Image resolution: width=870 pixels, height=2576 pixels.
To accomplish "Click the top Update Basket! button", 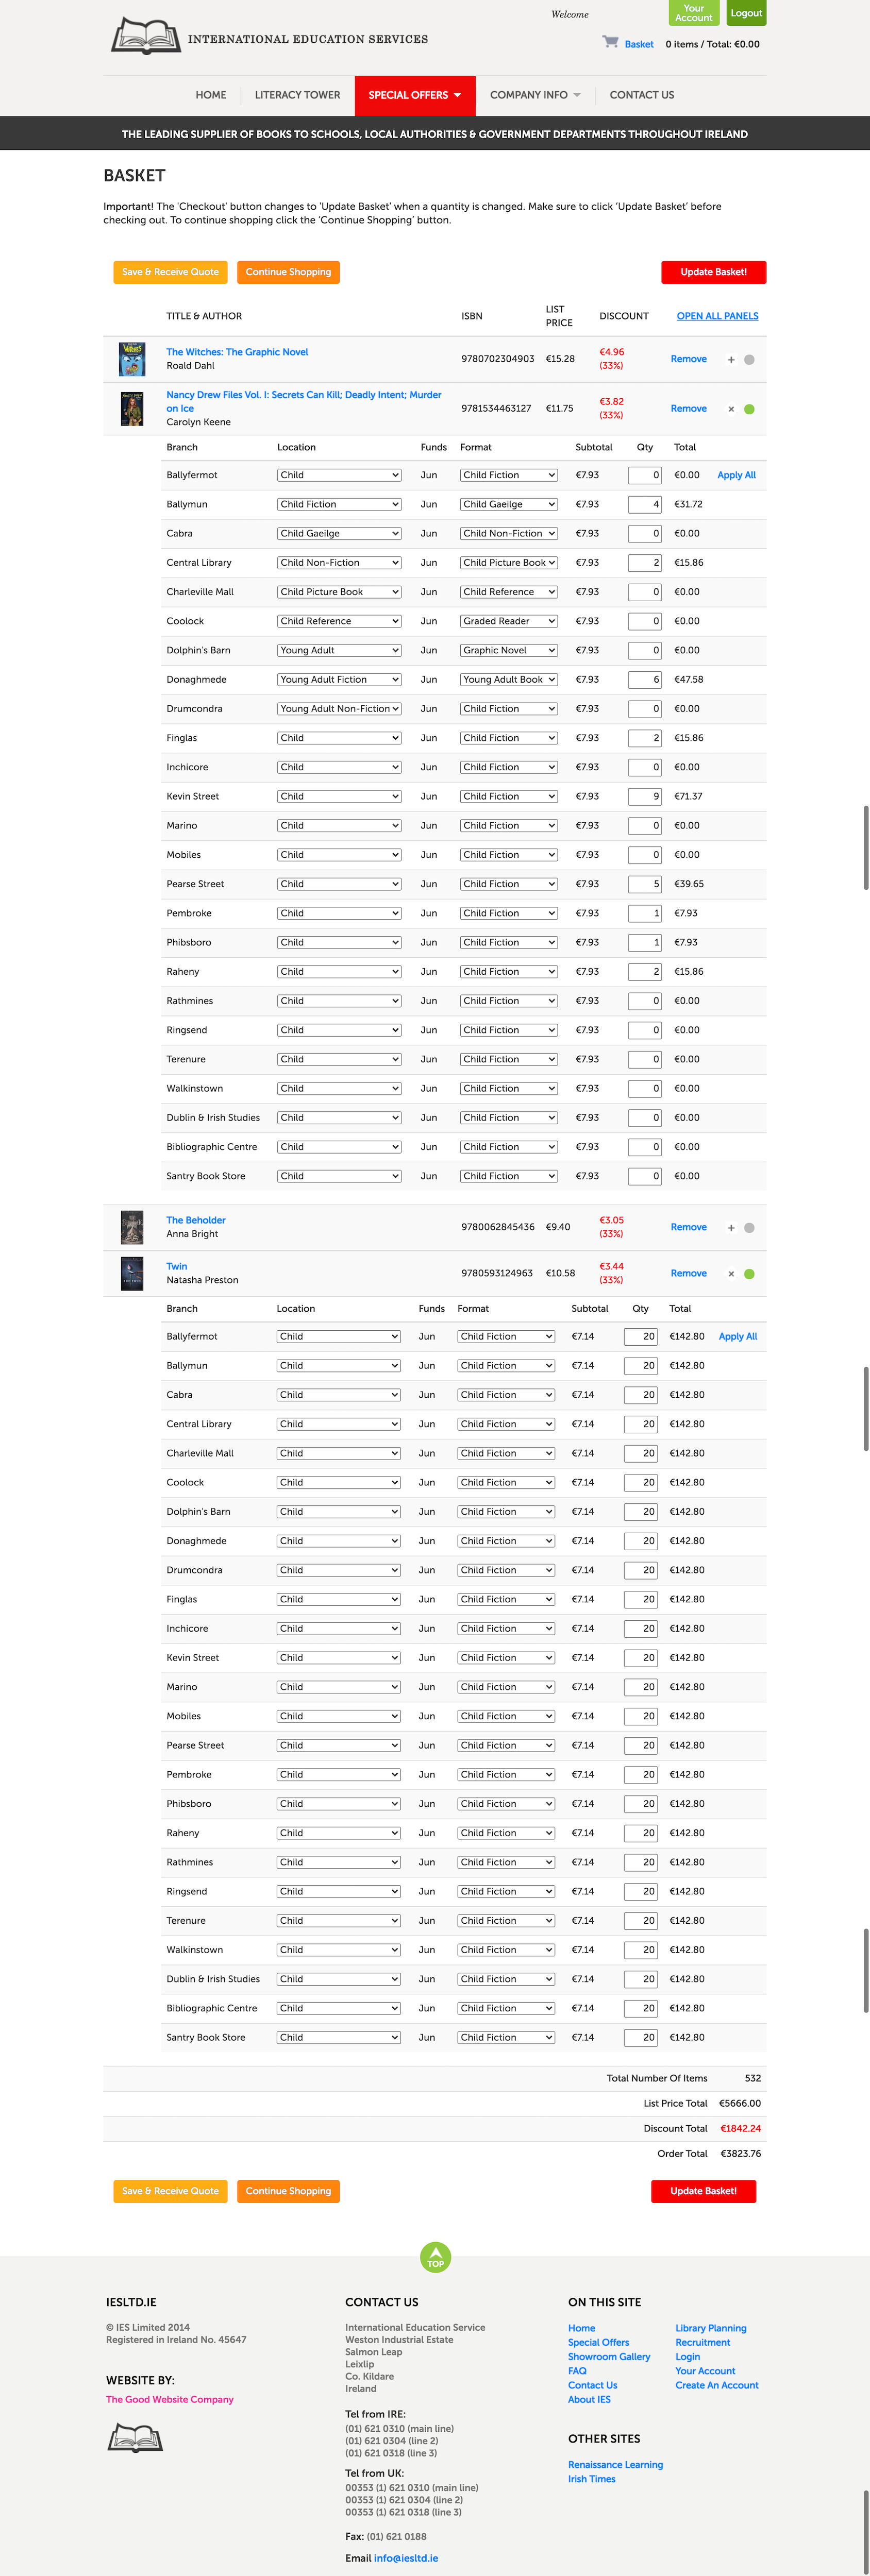I will 713,272.
